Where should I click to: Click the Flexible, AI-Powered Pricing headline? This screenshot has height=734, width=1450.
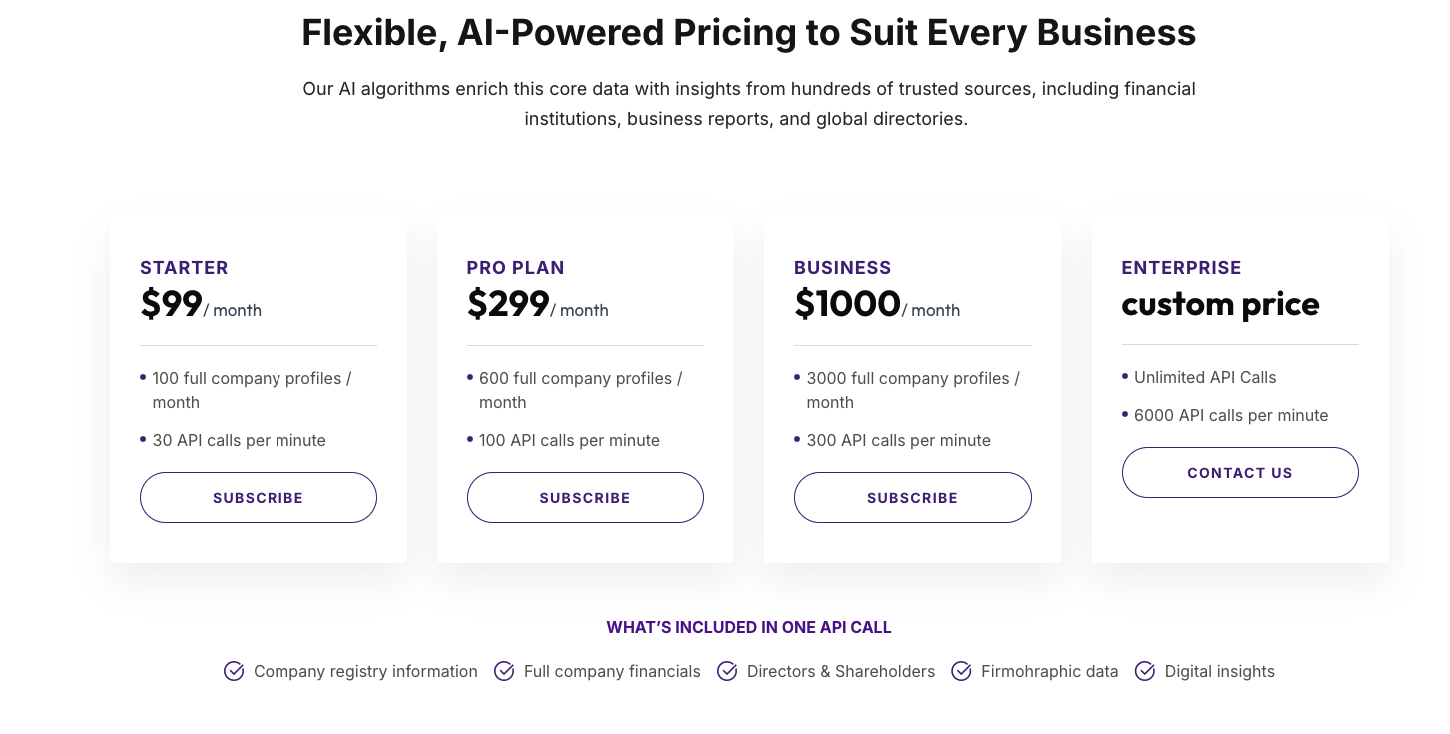pos(749,33)
